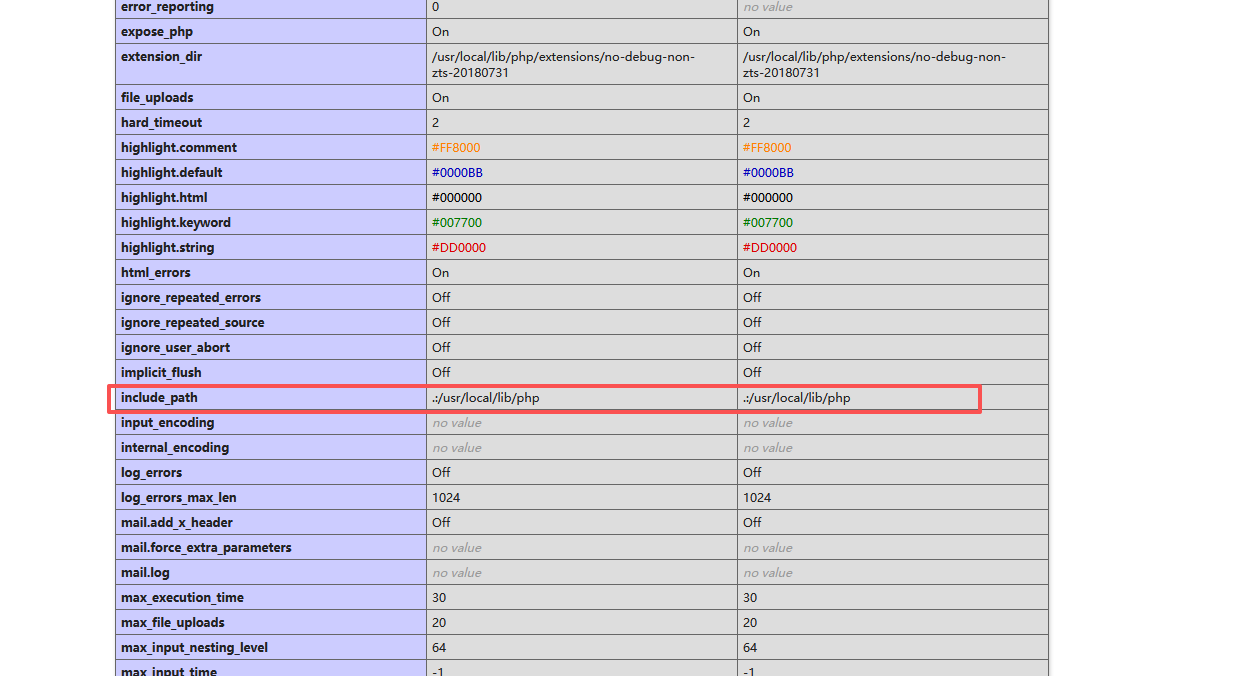Click the max_execution_time directive name
This screenshot has width=1255, height=676.
click(182, 598)
